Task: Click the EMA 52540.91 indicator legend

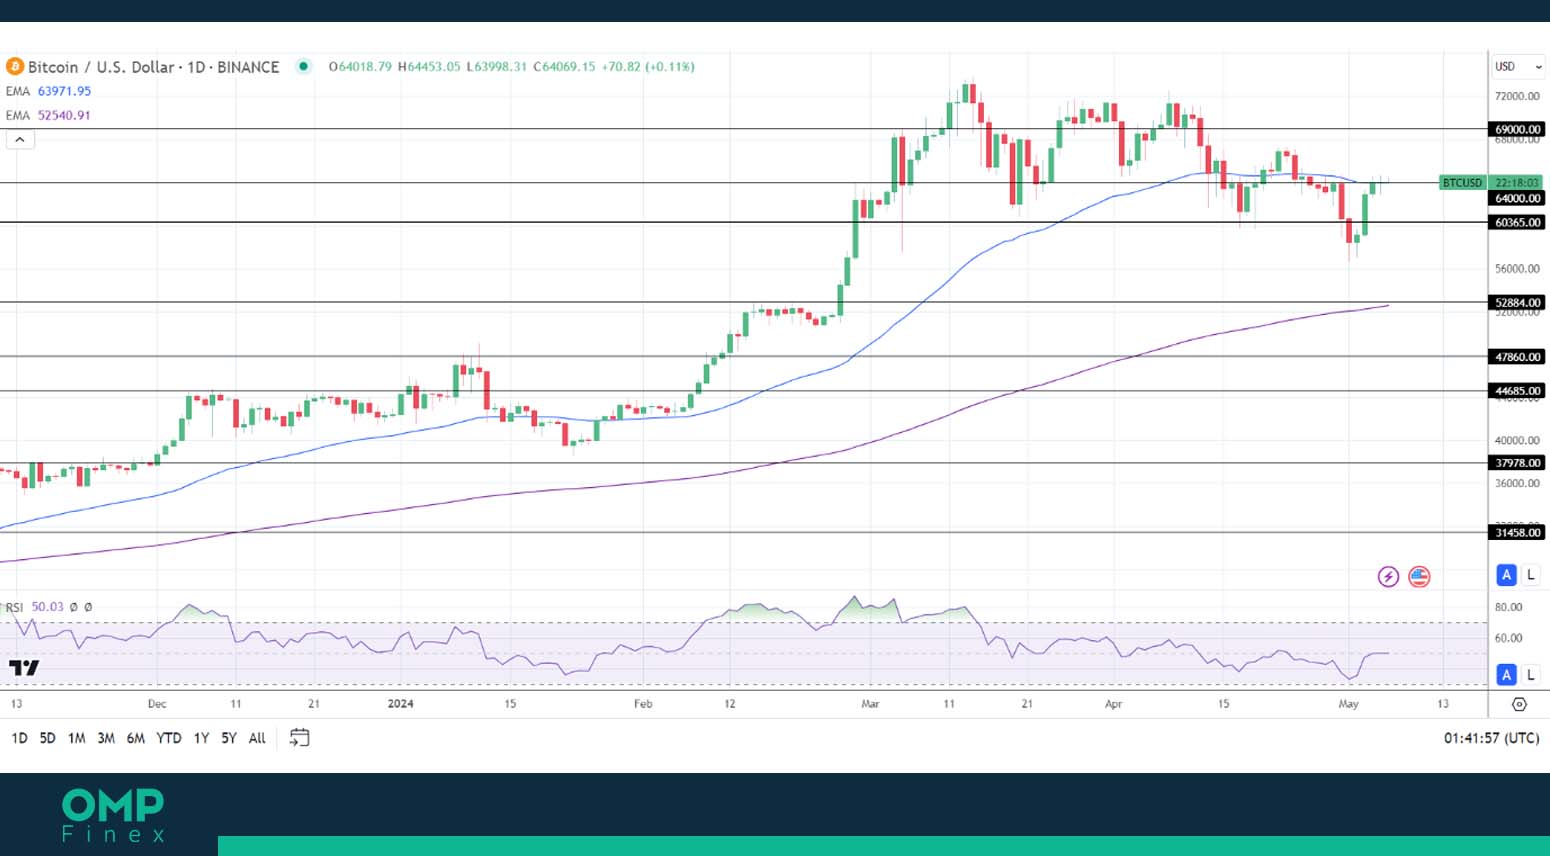Action: [48, 115]
